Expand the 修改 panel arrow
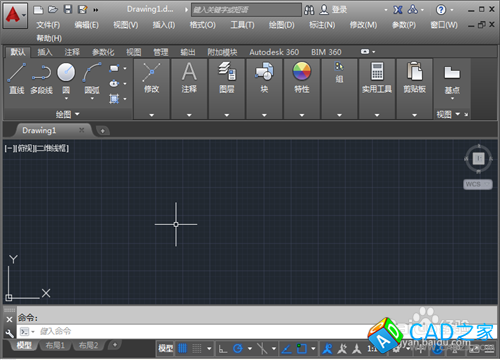Image resolution: width=500 pixels, height=360 pixels. coord(152,115)
